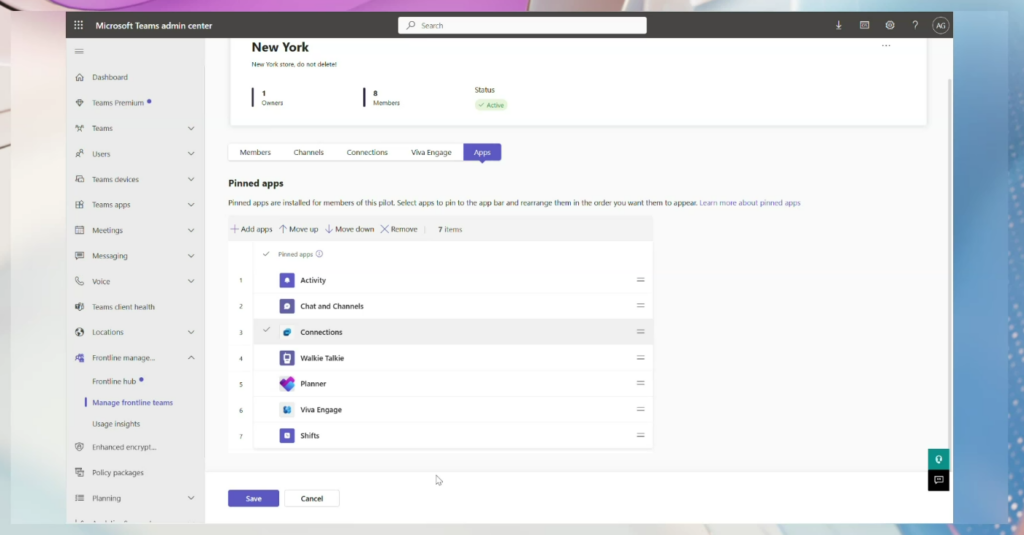Click the Activity app icon
This screenshot has width=1024, height=535.
[287, 280]
